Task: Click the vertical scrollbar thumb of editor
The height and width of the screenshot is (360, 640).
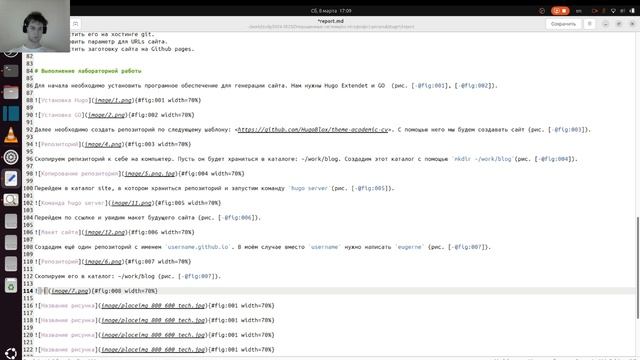Action: tap(638, 268)
